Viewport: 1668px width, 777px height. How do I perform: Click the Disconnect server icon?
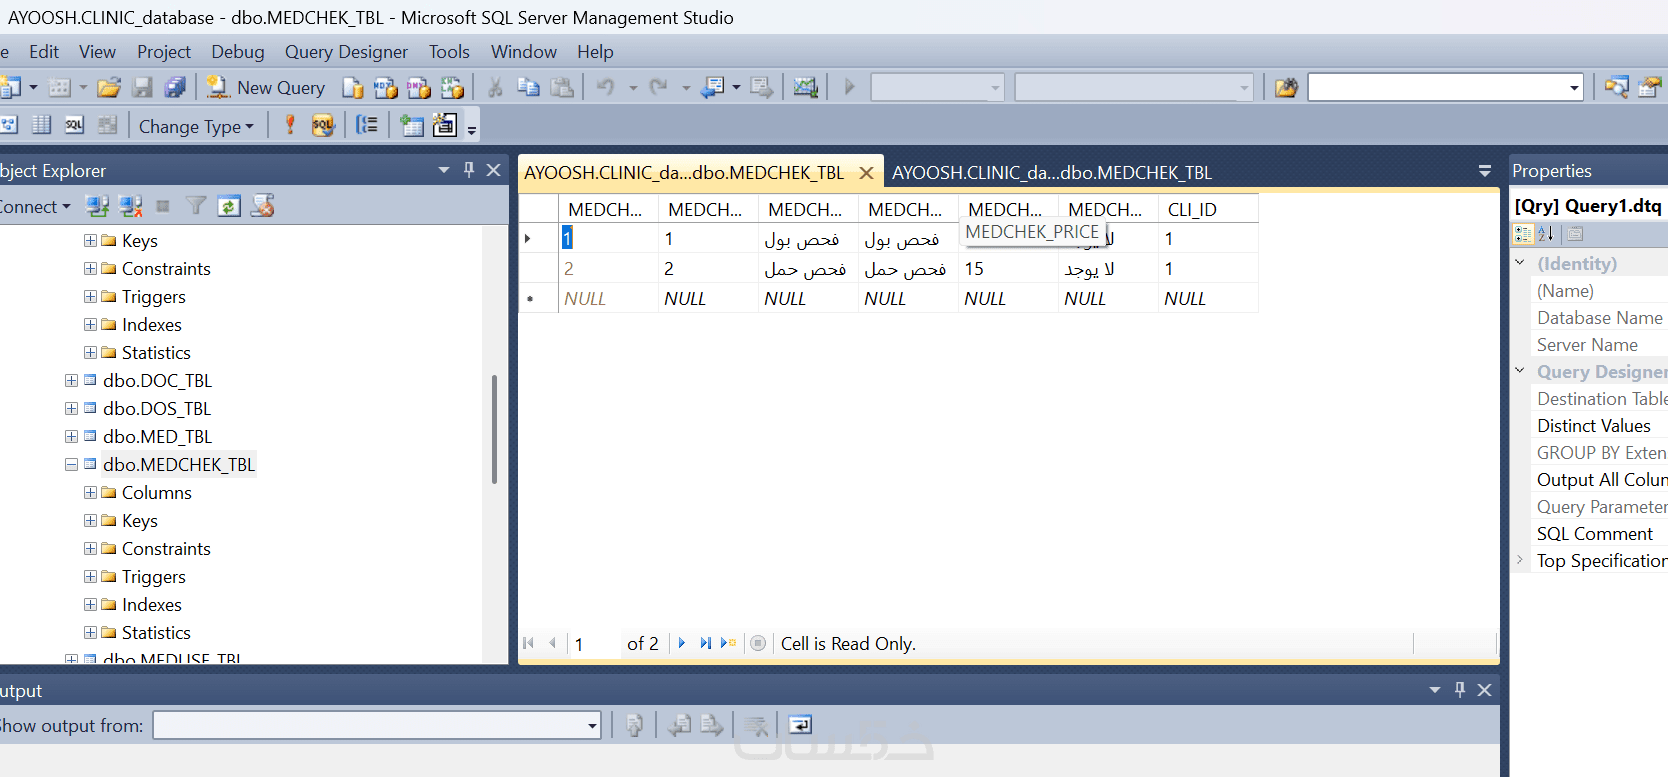[x=131, y=206]
